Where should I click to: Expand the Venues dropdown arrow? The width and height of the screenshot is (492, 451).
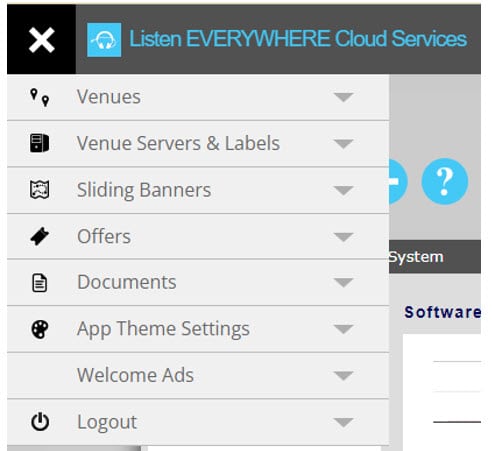(343, 97)
